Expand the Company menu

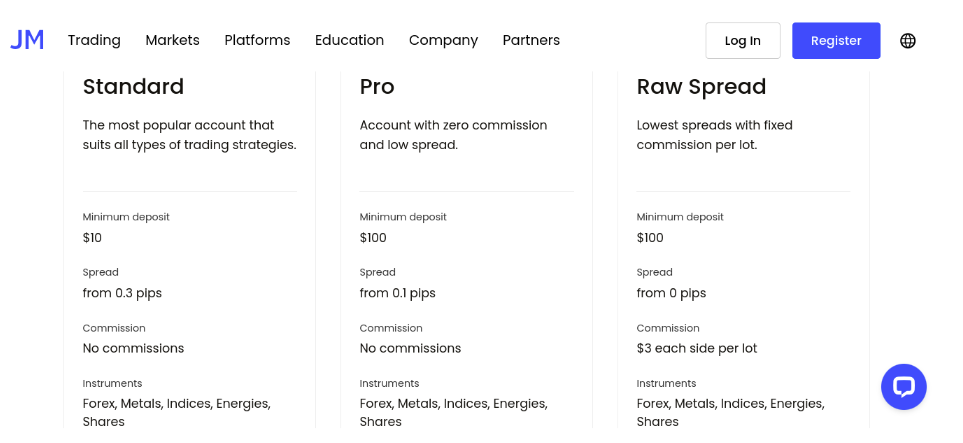point(443,40)
